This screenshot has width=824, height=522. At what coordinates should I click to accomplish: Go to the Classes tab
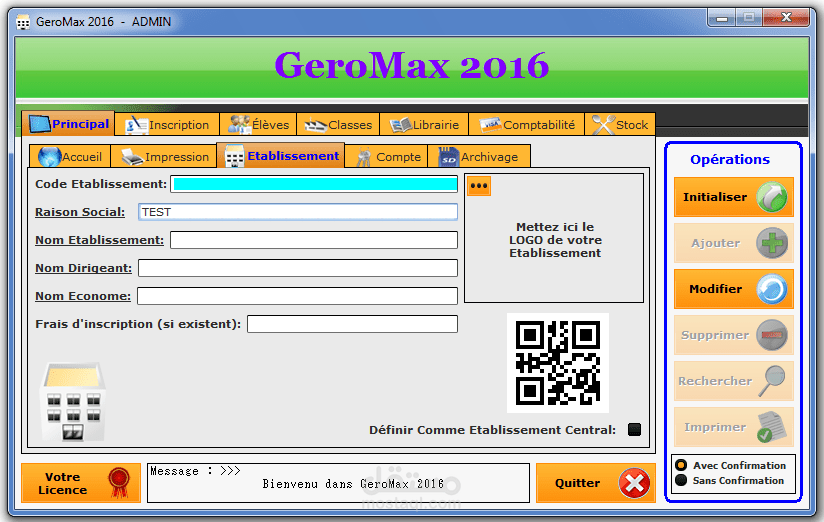[x=338, y=125]
